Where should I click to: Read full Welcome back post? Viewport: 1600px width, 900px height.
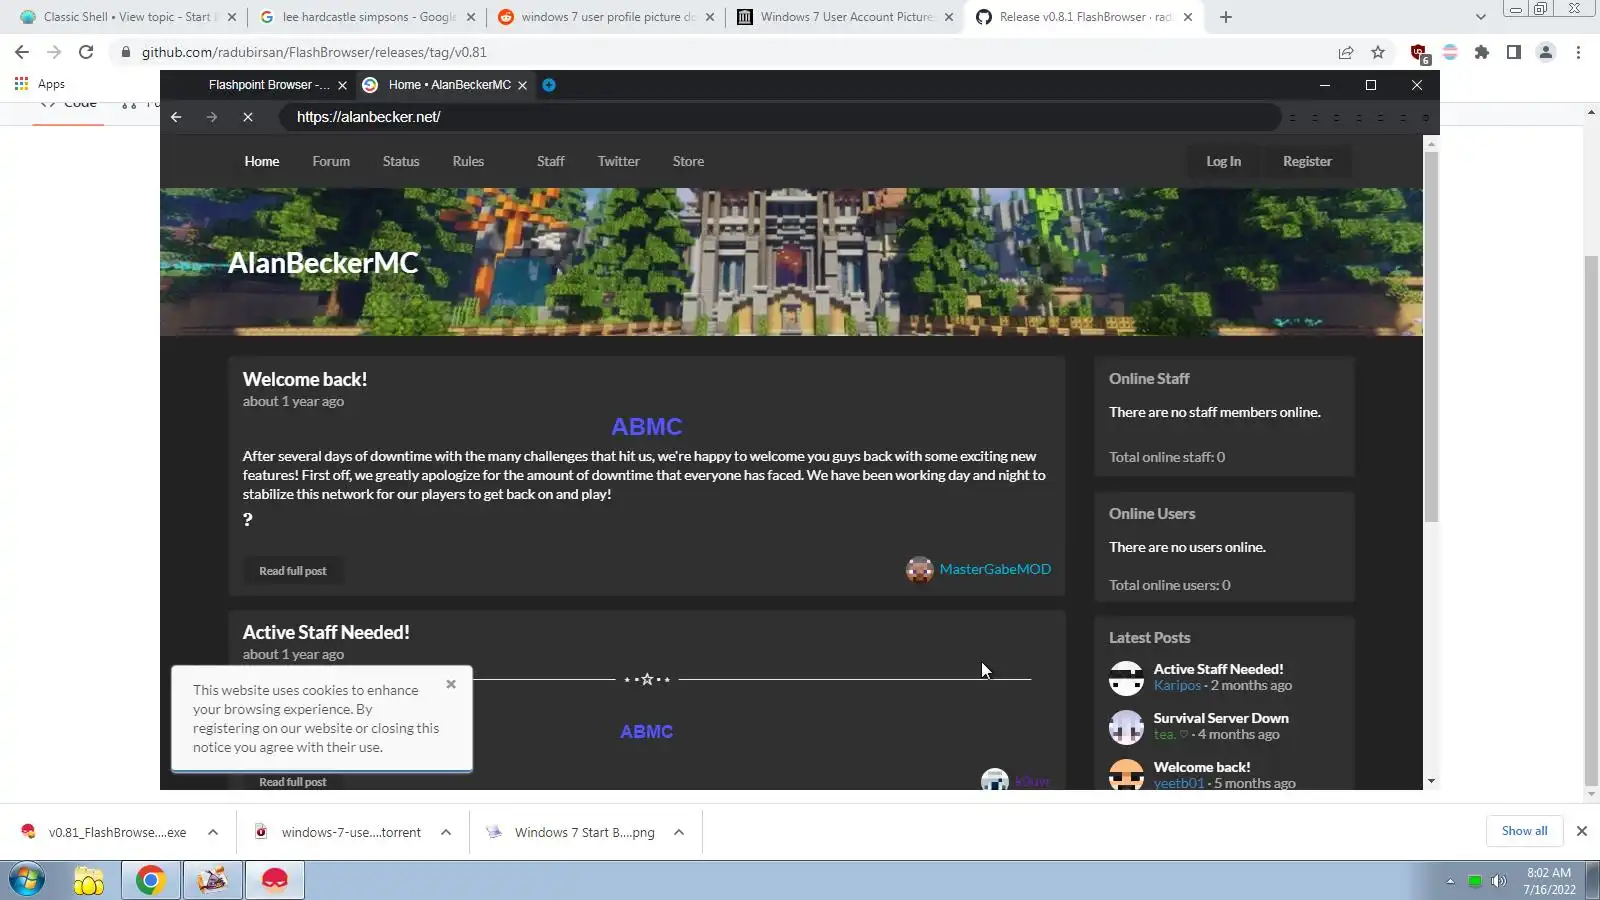[293, 571]
